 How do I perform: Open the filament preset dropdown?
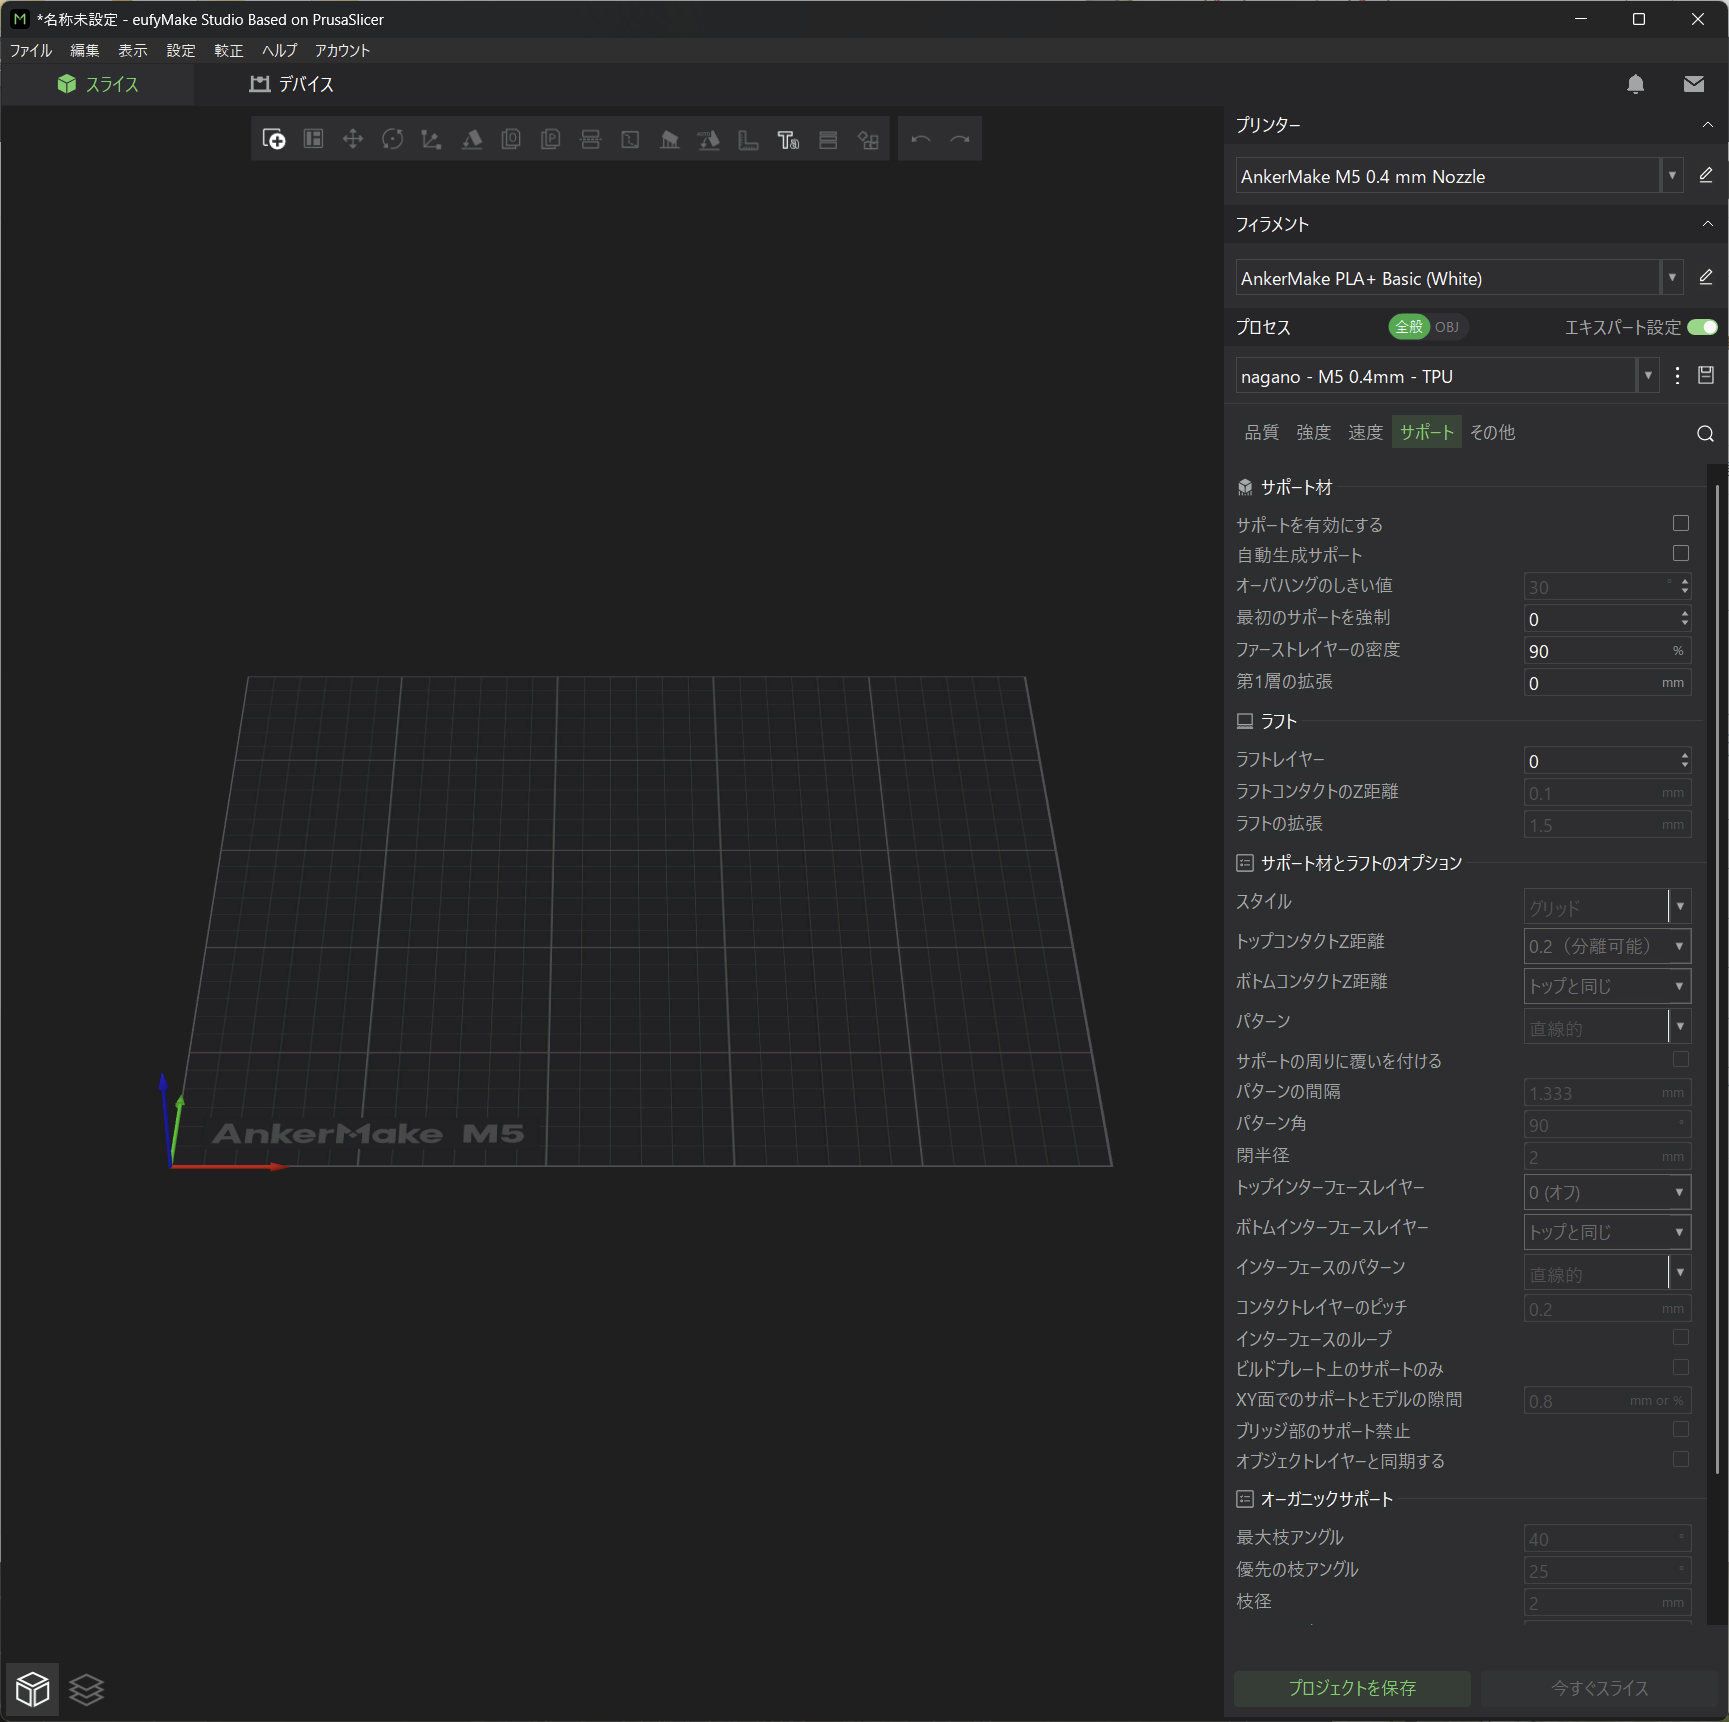(1671, 278)
